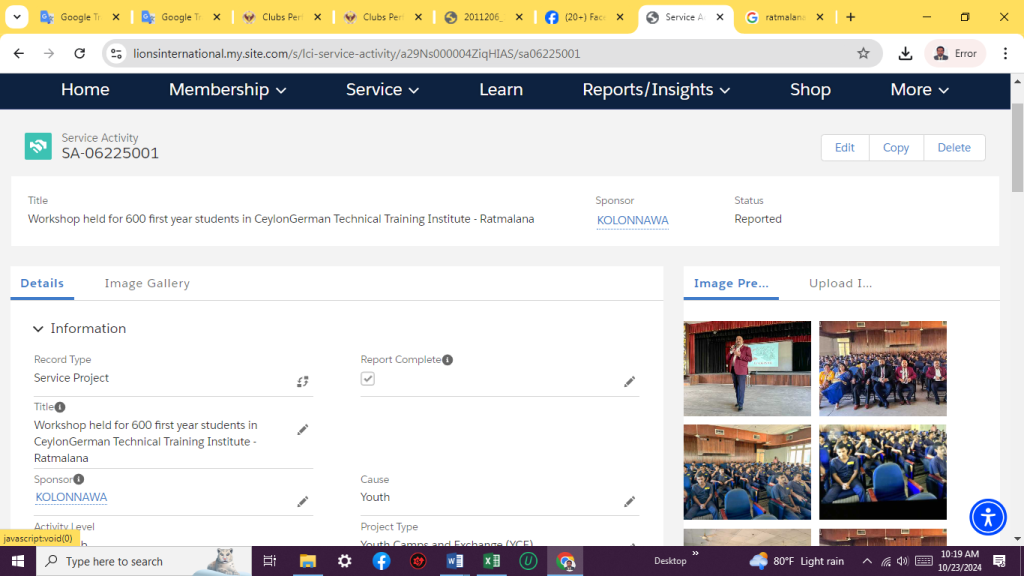Open Chrome three-dot menu
1024x576 pixels.
pyautogui.click(x=1005, y=54)
